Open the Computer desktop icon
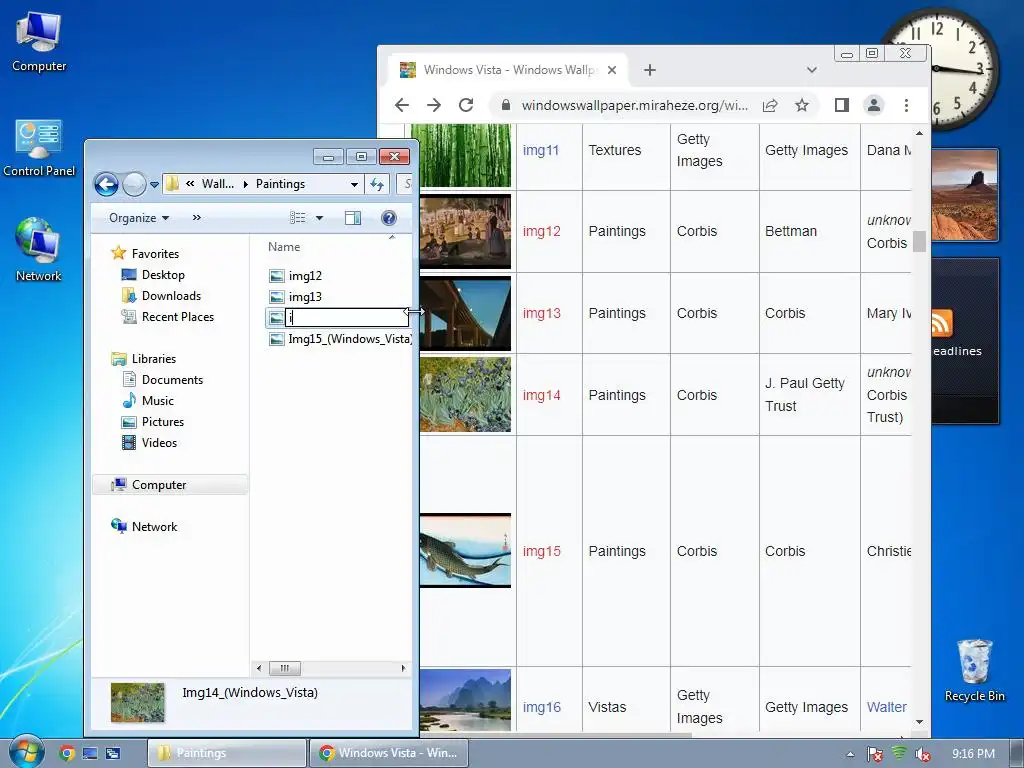 click(x=39, y=42)
